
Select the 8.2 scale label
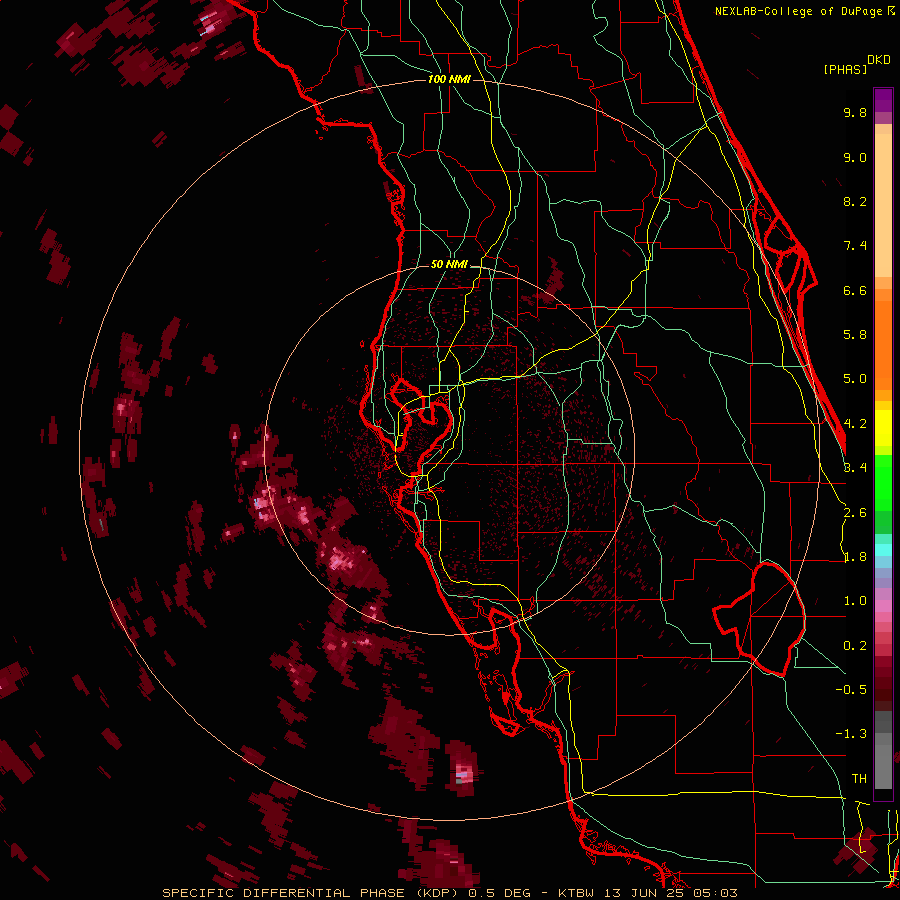coord(855,201)
